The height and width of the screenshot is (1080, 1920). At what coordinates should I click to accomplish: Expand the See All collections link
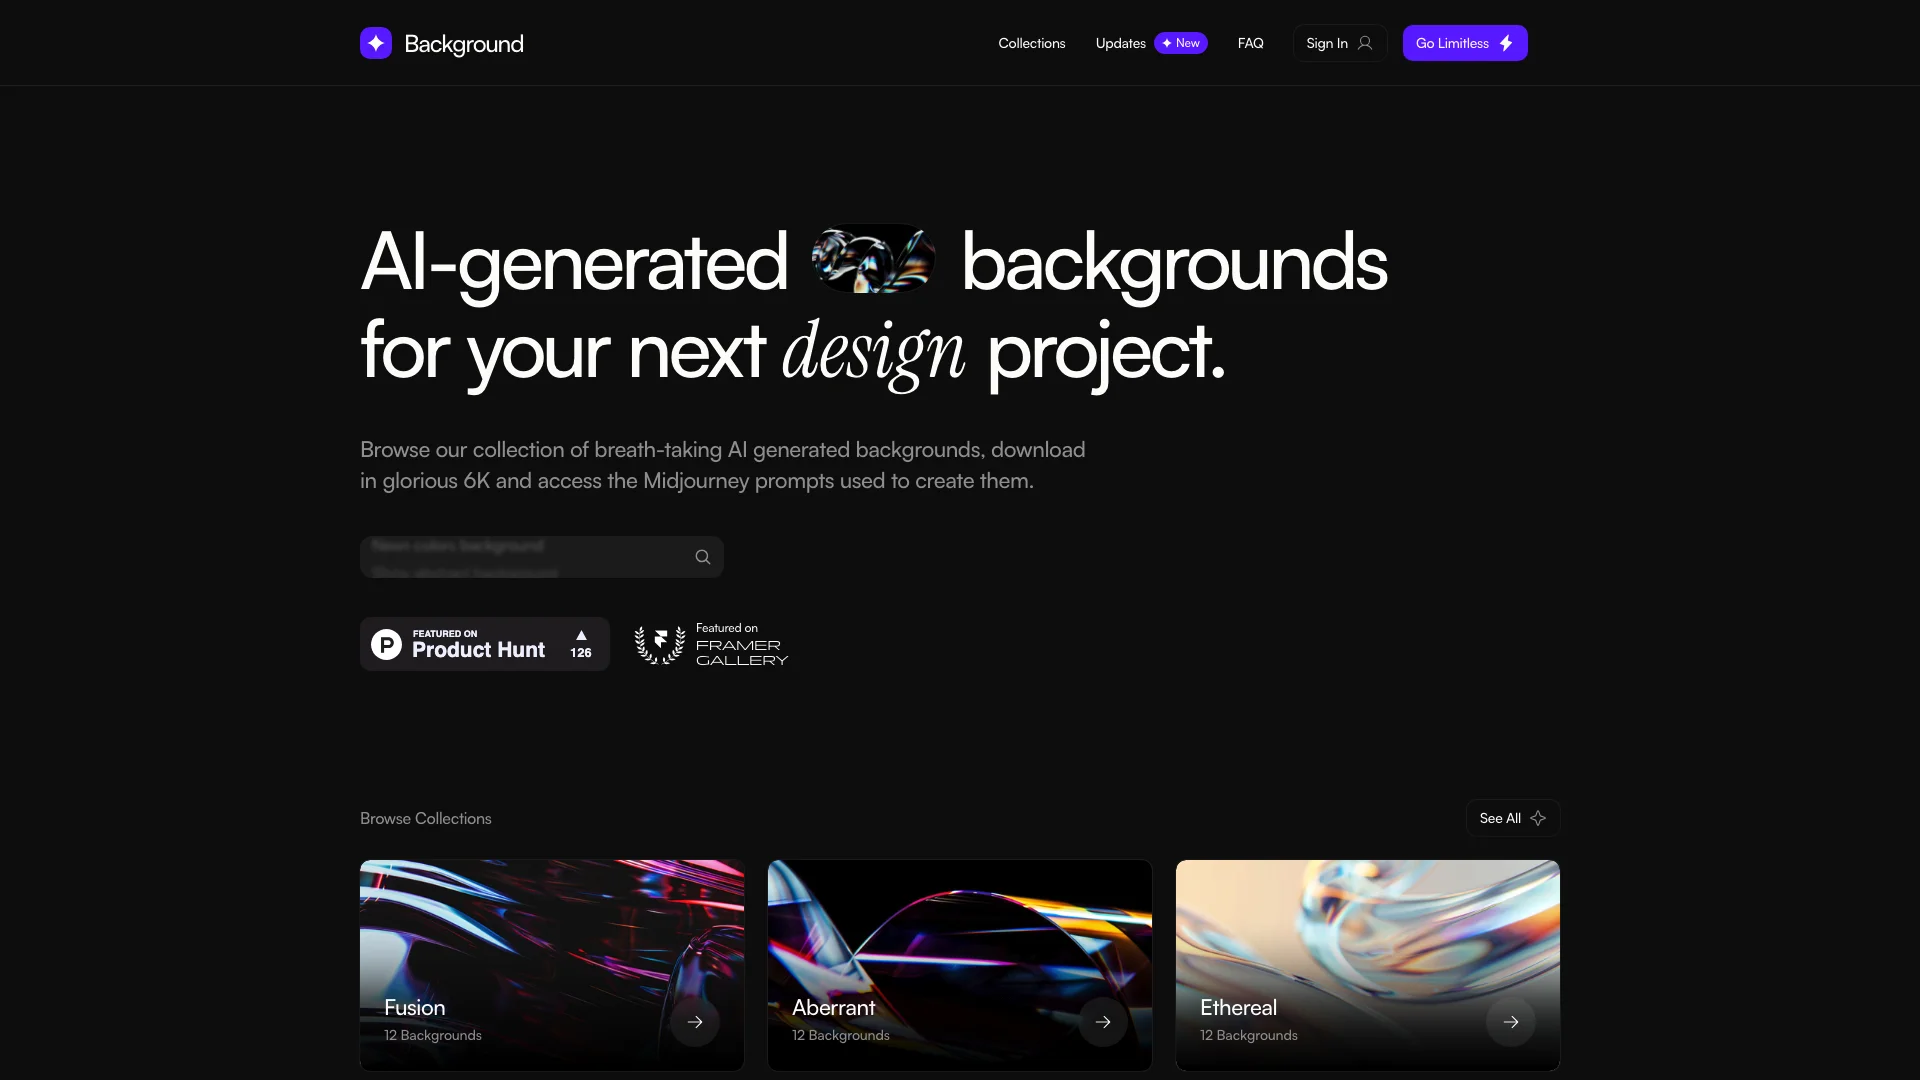click(1513, 818)
